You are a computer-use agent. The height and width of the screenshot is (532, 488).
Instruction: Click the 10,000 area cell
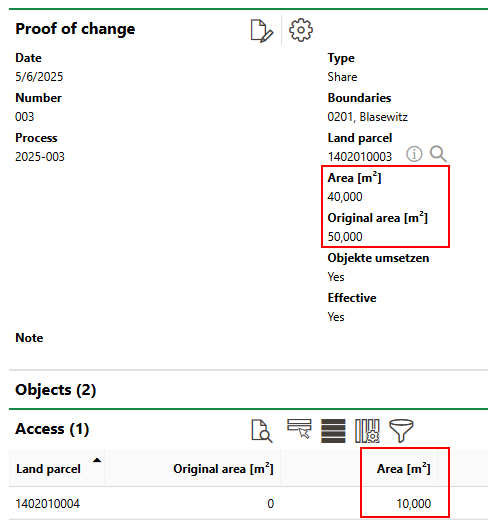(x=414, y=504)
